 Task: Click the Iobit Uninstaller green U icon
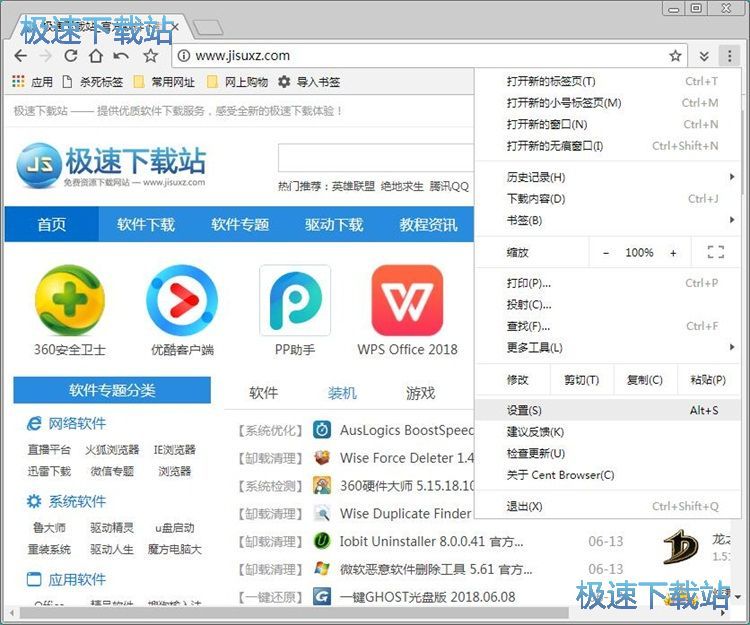(322, 541)
